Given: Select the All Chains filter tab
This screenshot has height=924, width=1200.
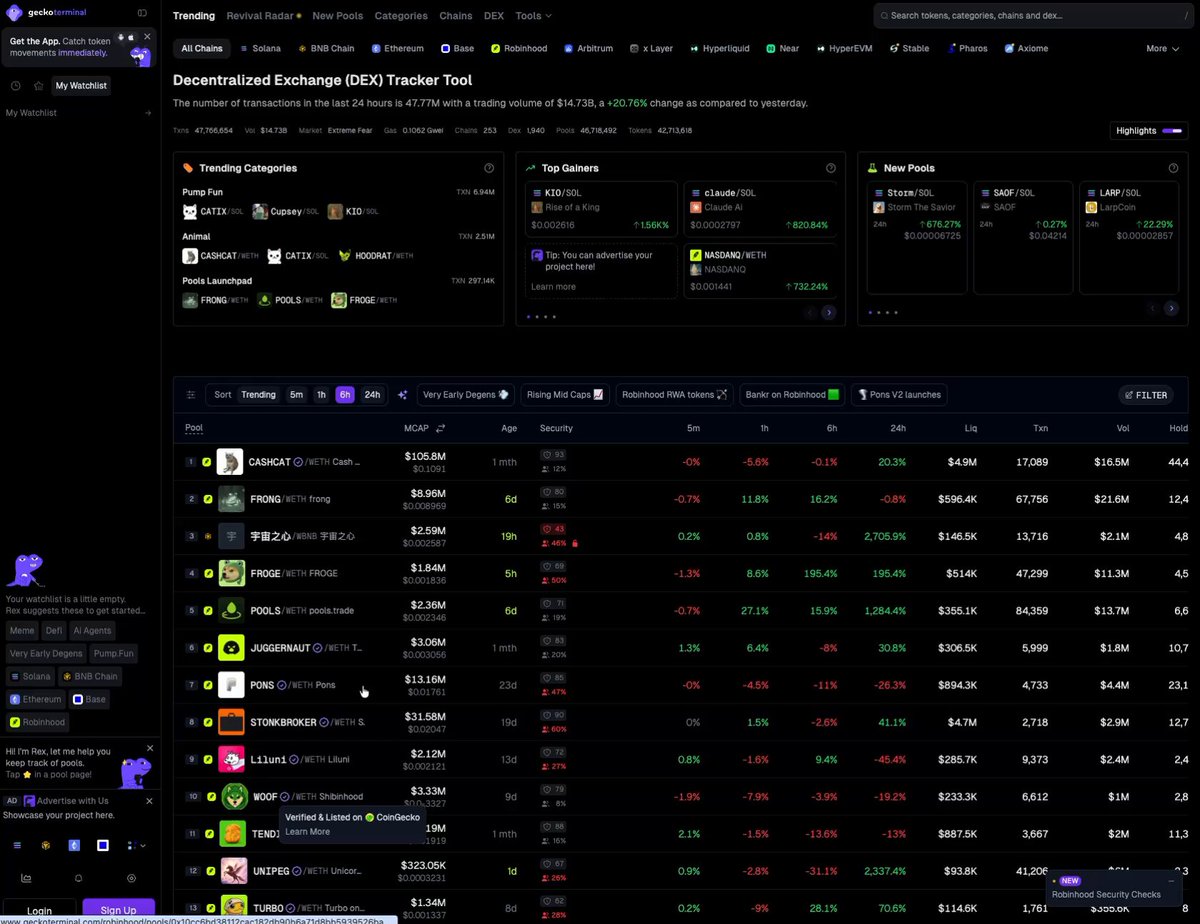Looking at the screenshot, I should click(x=202, y=48).
